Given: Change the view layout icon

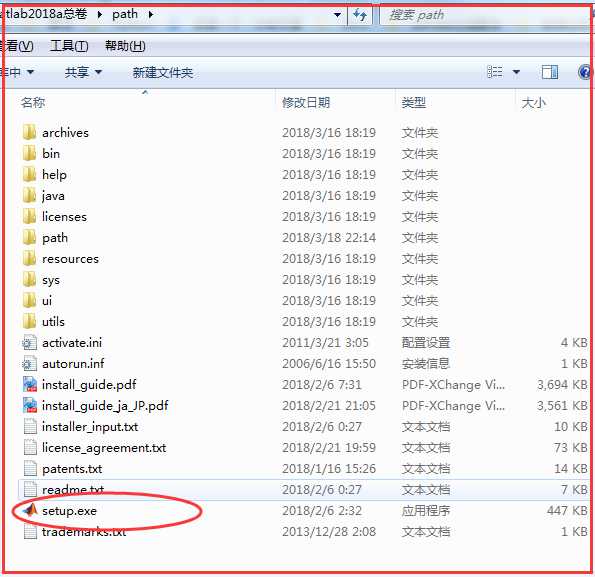Looking at the screenshot, I should [495, 72].
